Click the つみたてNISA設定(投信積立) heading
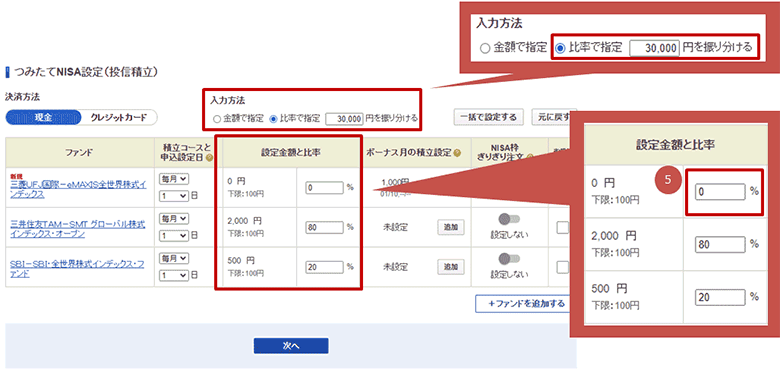This screenshot has height=374, width=780. (86, 73)
